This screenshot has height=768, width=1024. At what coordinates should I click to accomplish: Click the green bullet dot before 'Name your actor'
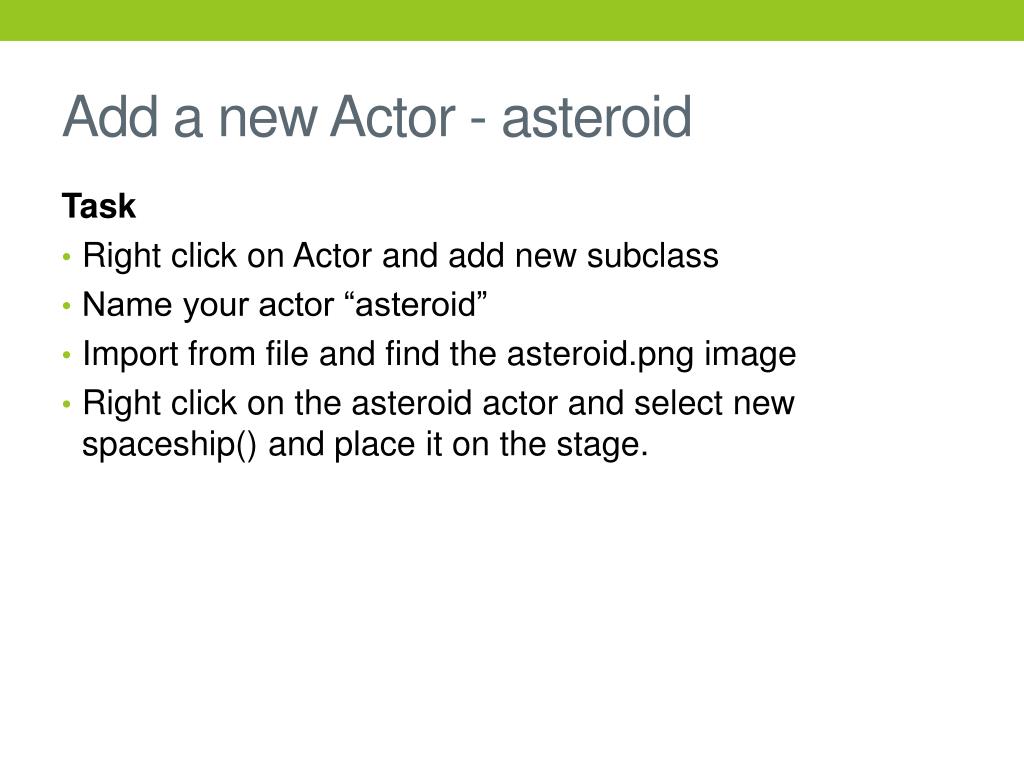coord(66,306)
